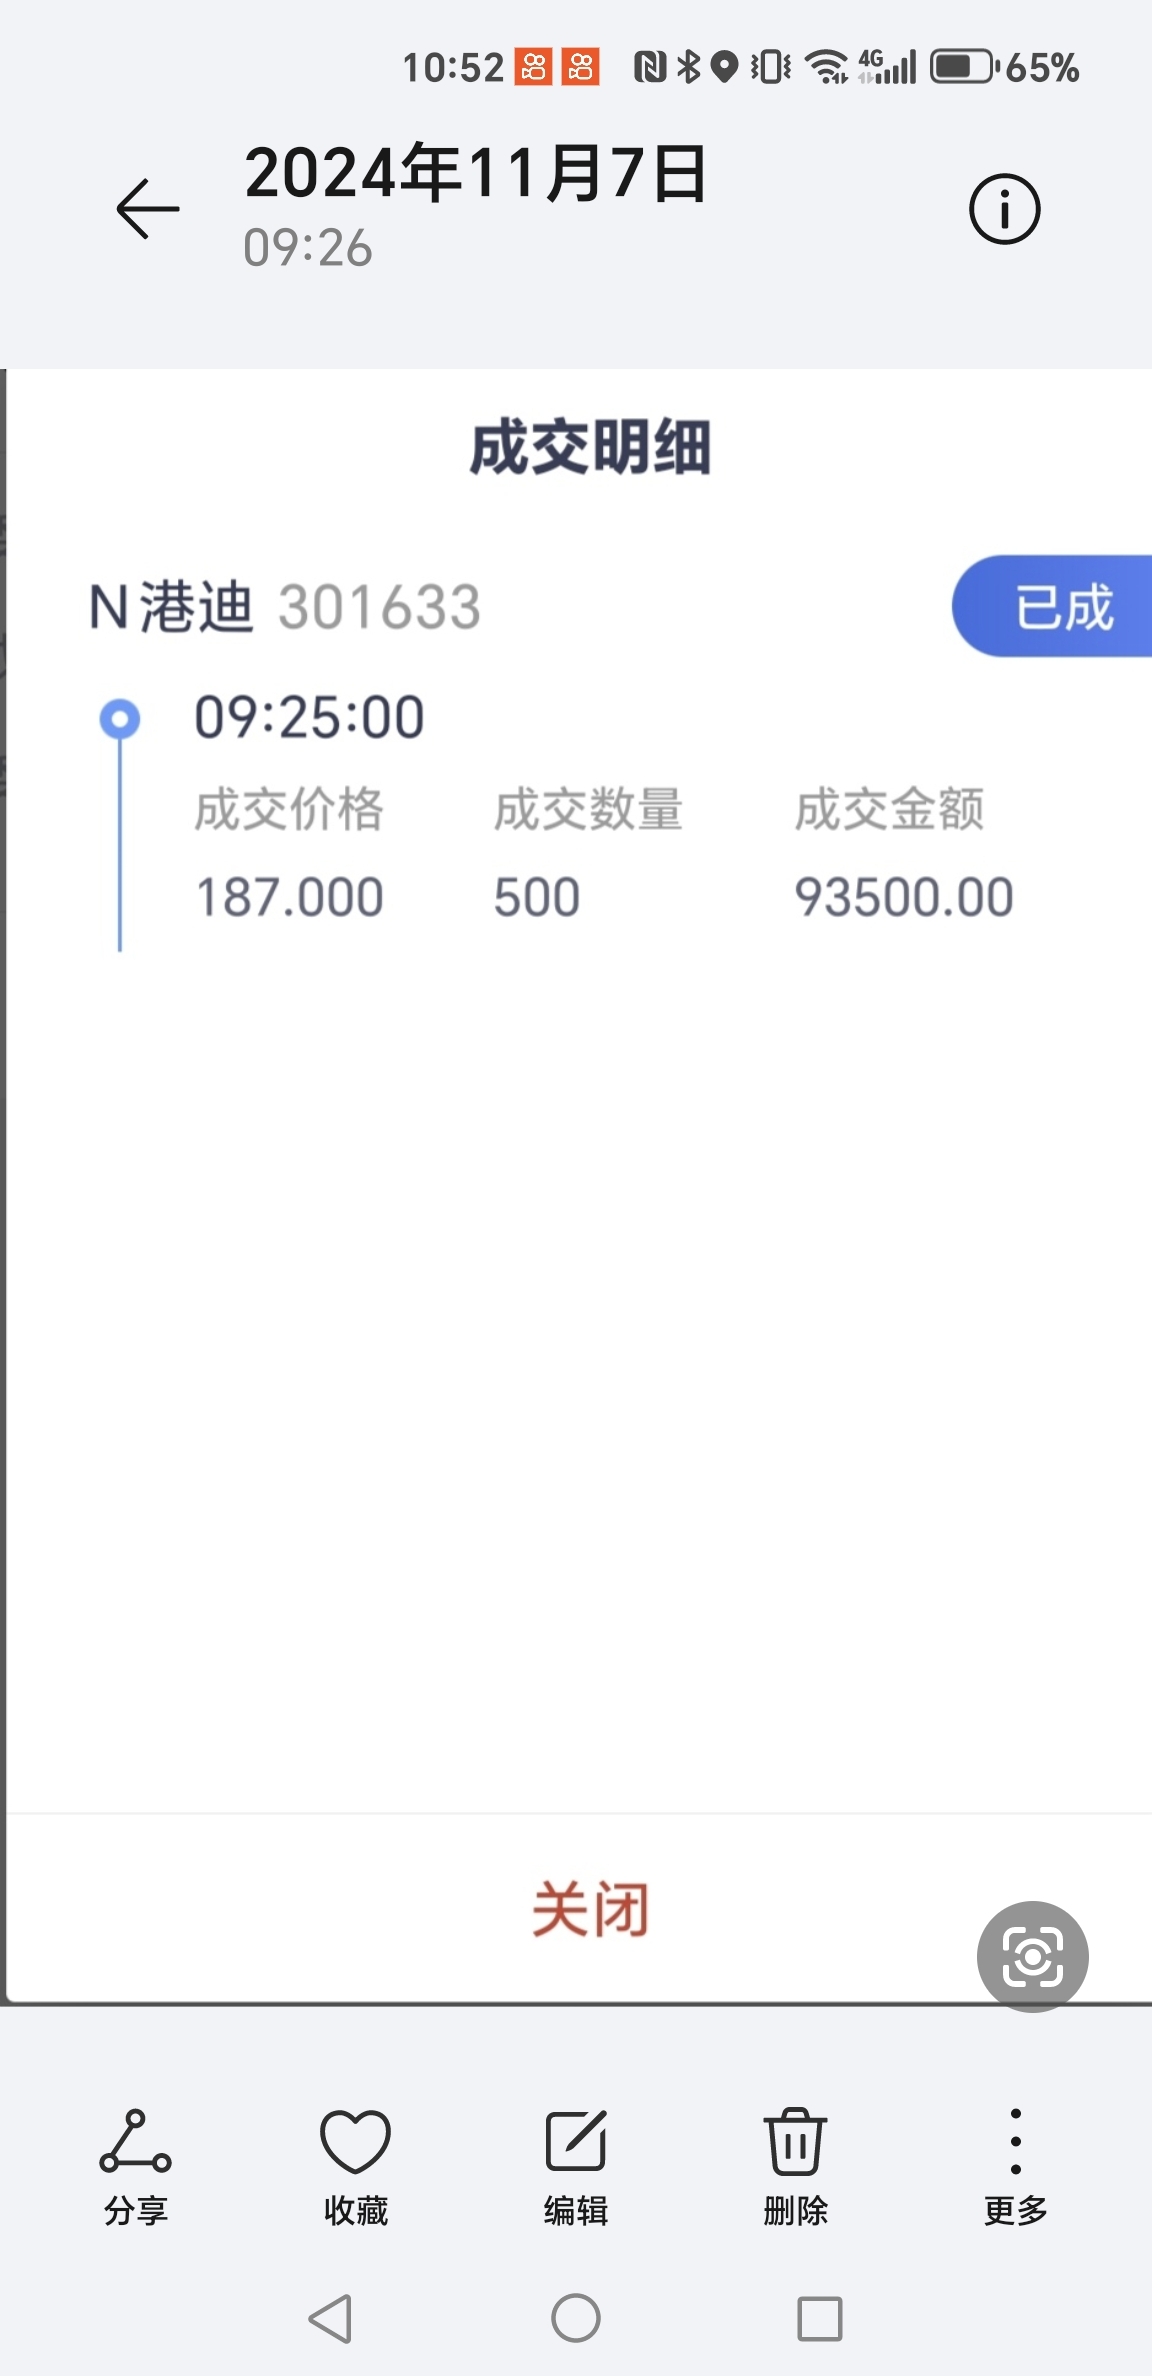Select the 09:25:00 timeline marker dot
Image resolution: width=1152 pixels, height=2376 pixels.
click(x=120, y=718)
